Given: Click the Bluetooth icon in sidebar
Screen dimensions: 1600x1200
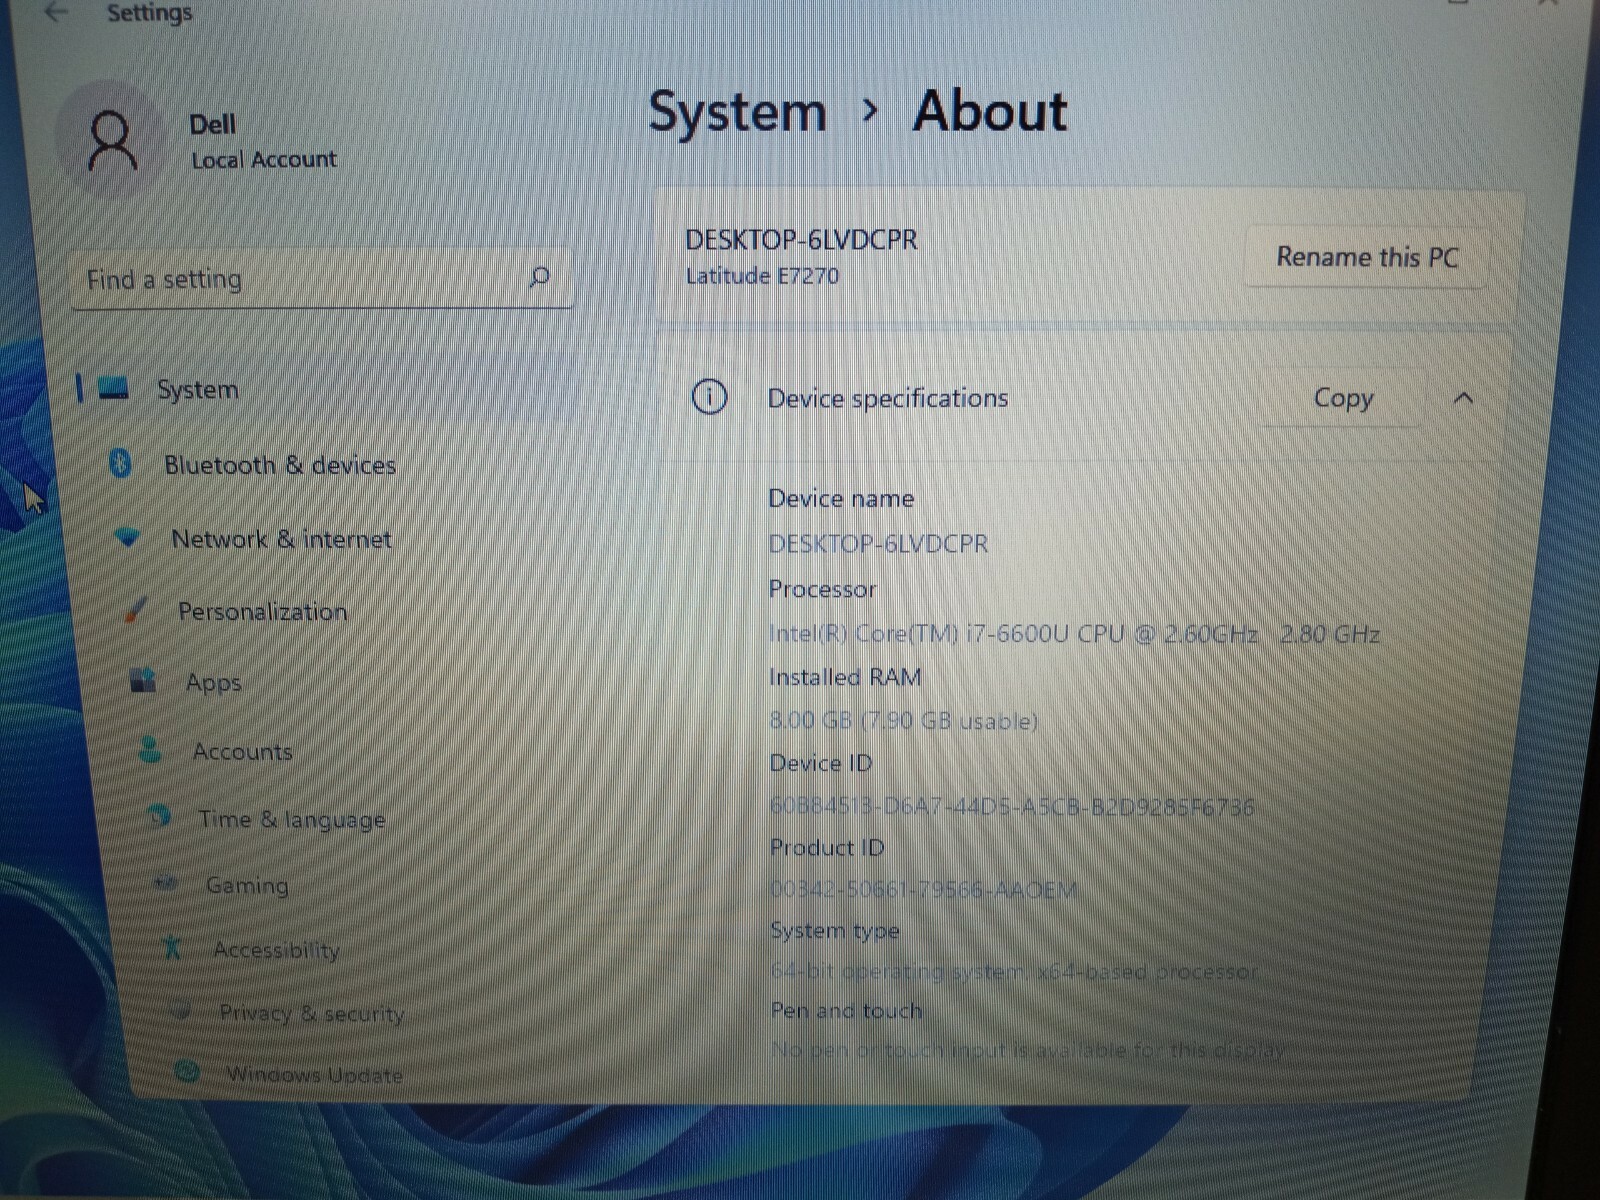Looking at the screenshot, I should (x=121, y=463).
